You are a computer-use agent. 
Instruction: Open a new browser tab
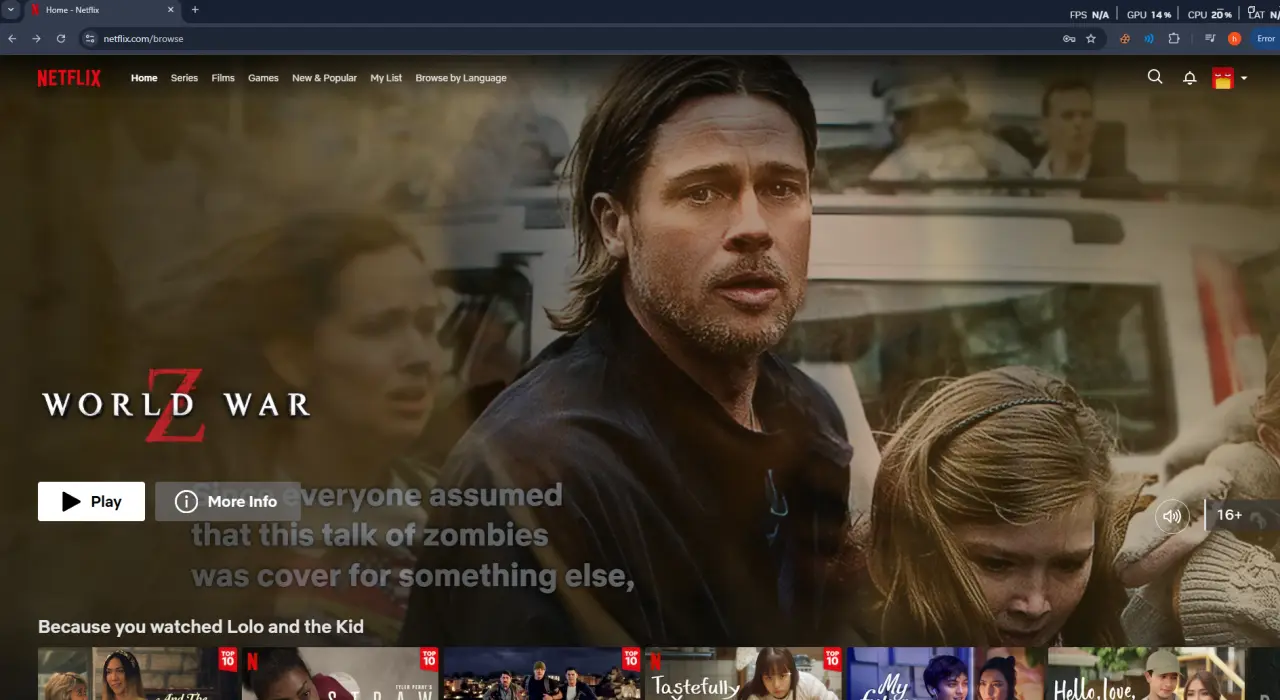tap(195, 10)
